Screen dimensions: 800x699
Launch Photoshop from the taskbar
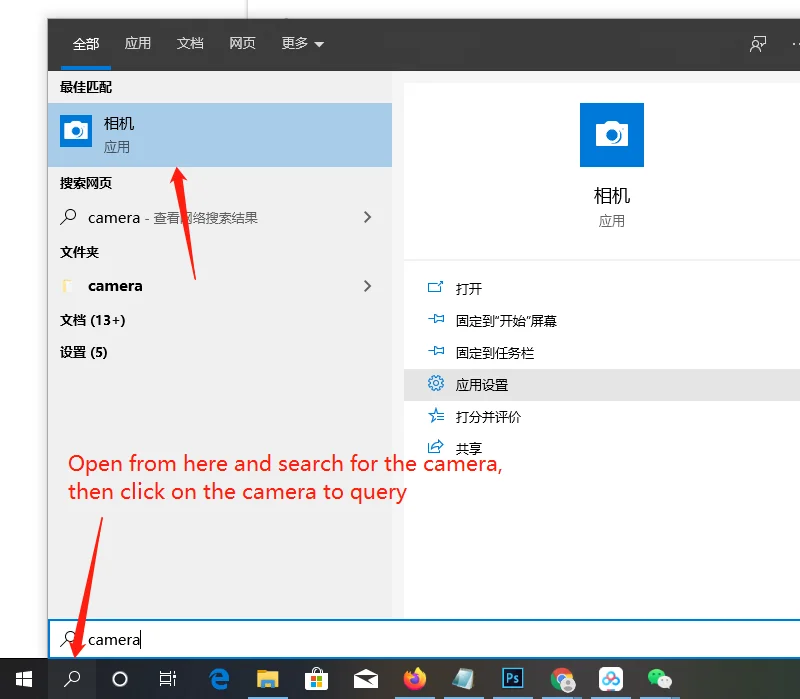tap(512, 679)
